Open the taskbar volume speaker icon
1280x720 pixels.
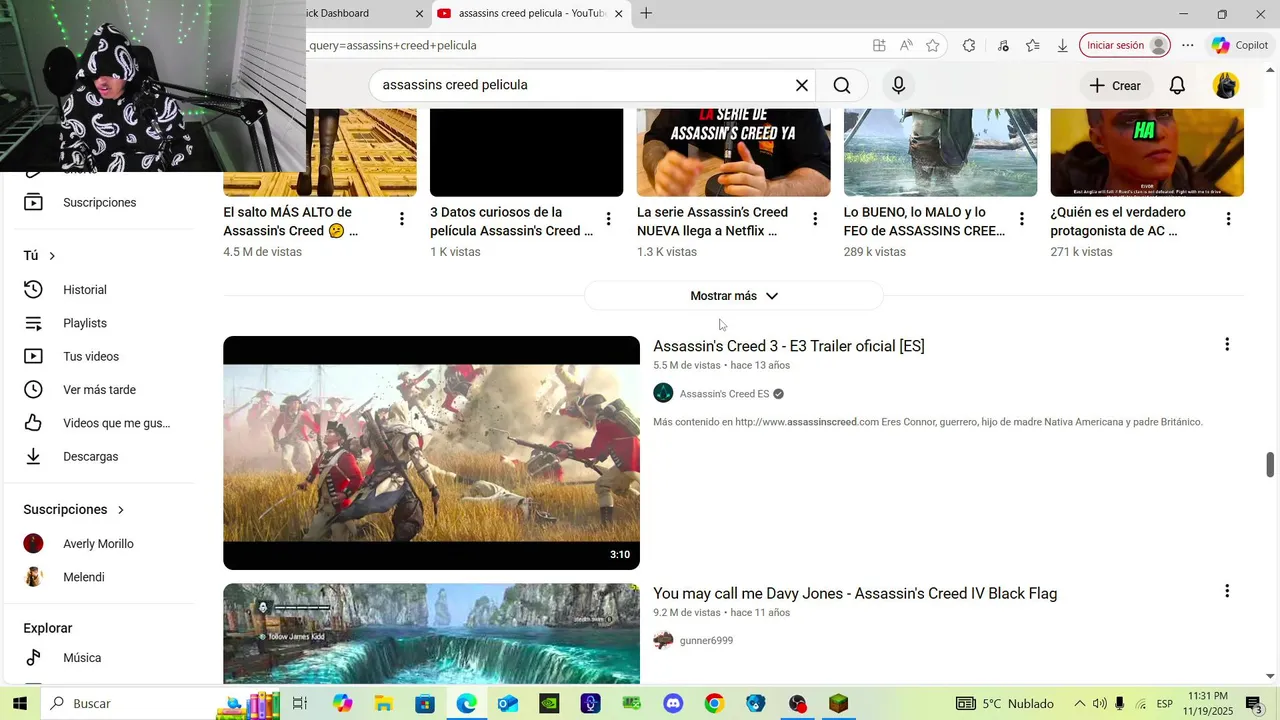tap(1099, 703)
